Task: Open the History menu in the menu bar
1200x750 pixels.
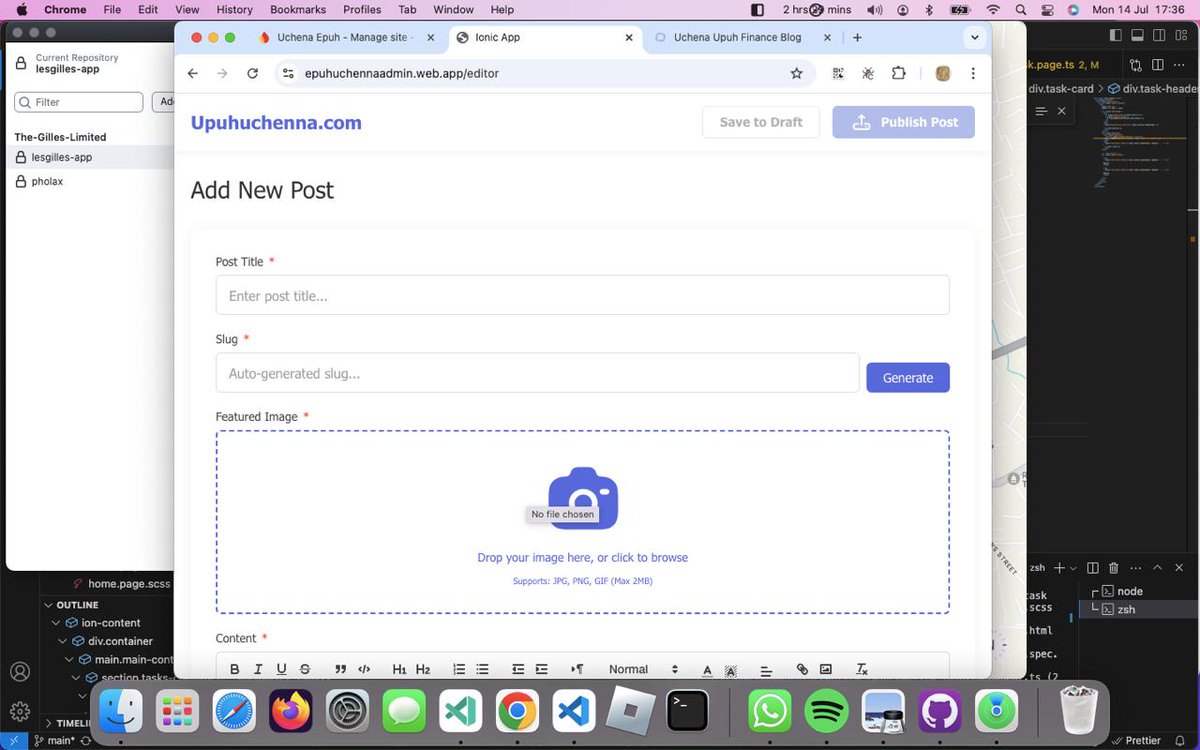Action: 235,9
